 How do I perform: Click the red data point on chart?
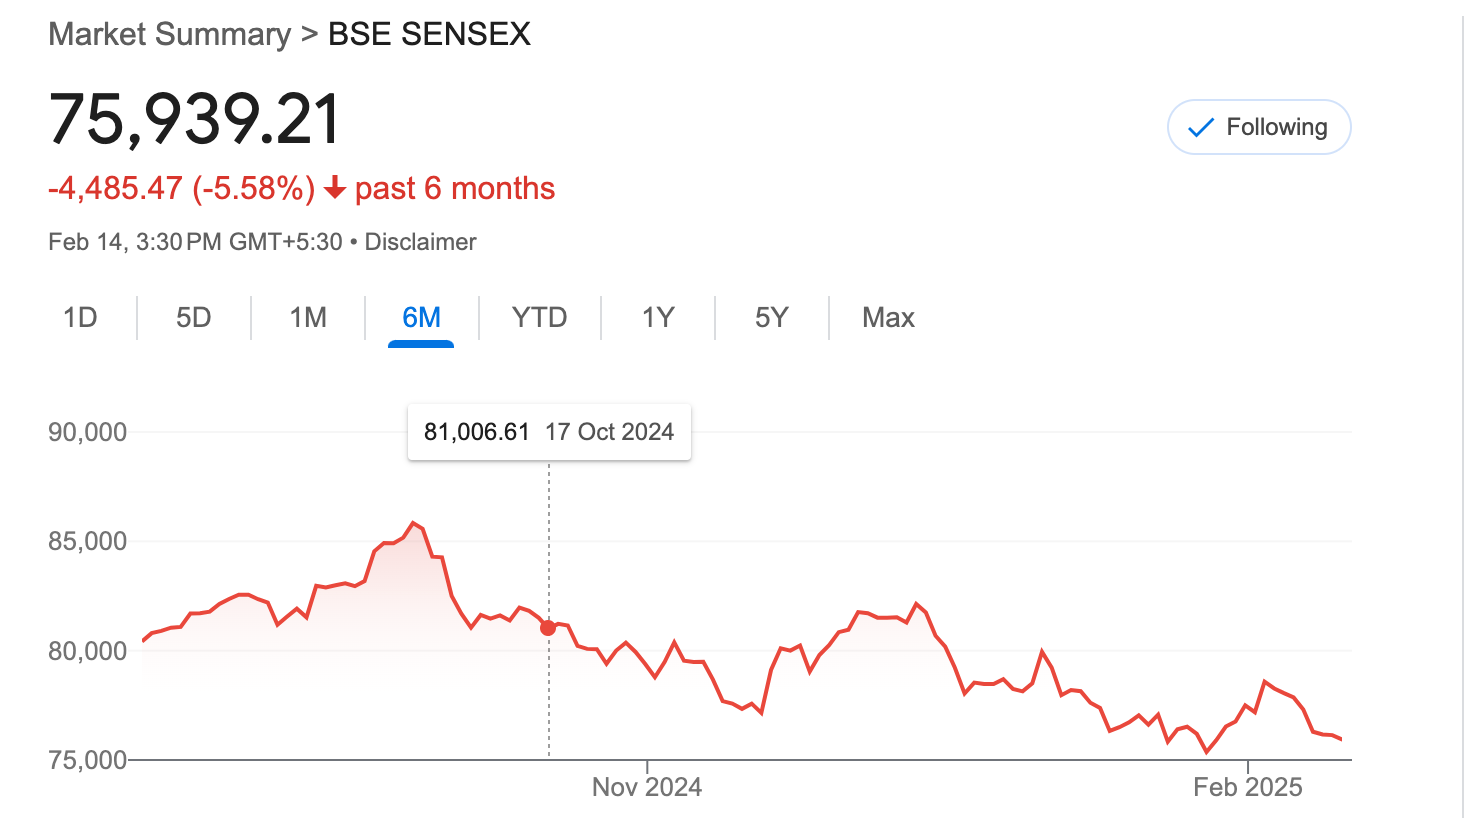(x=548, y=628)
